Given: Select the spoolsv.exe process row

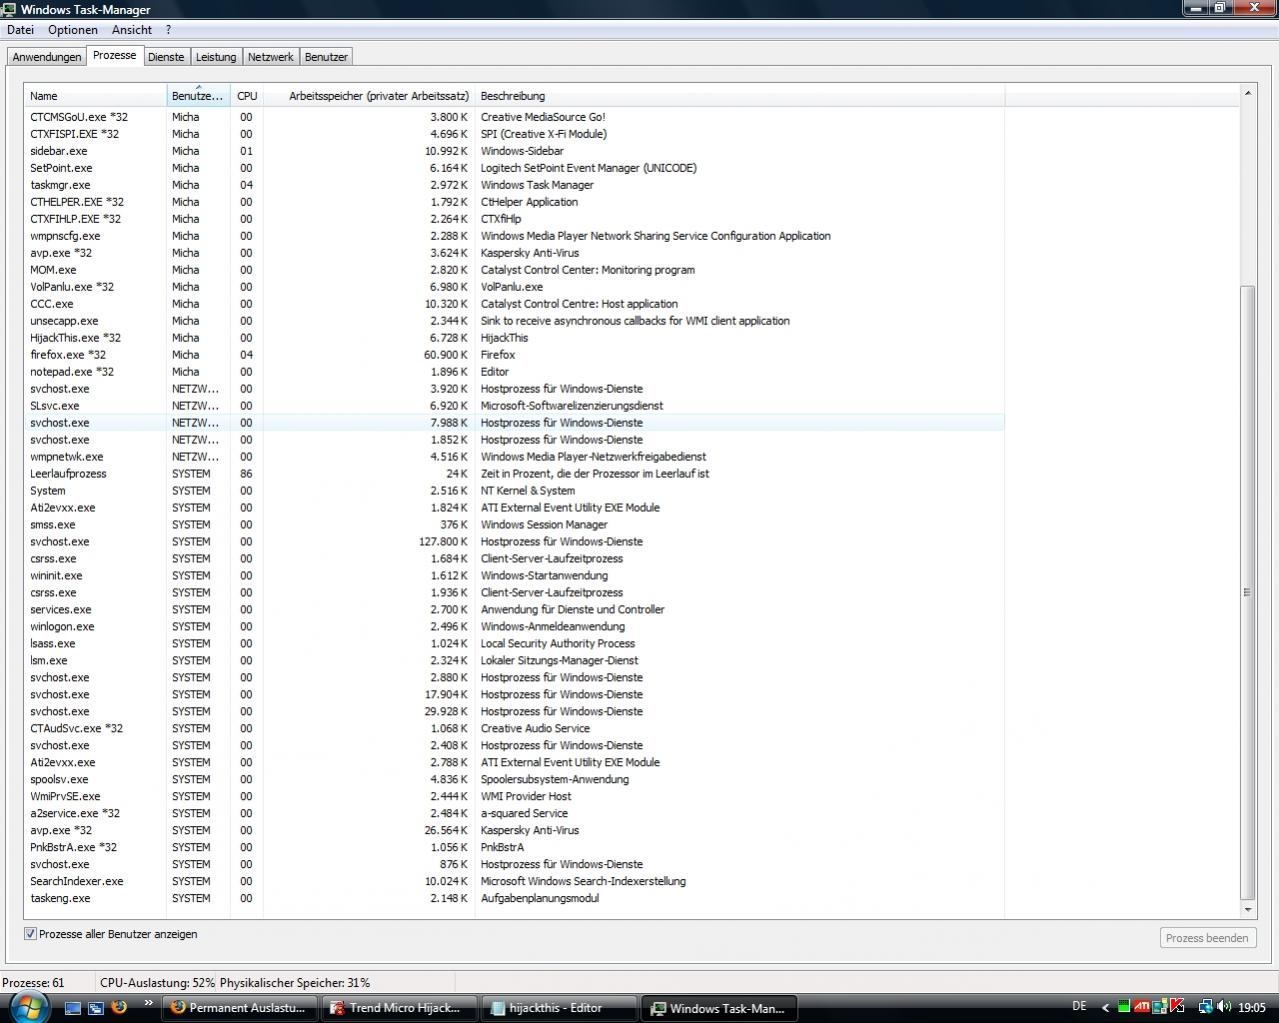Looking at the screenshot, I should coord(514,780).
